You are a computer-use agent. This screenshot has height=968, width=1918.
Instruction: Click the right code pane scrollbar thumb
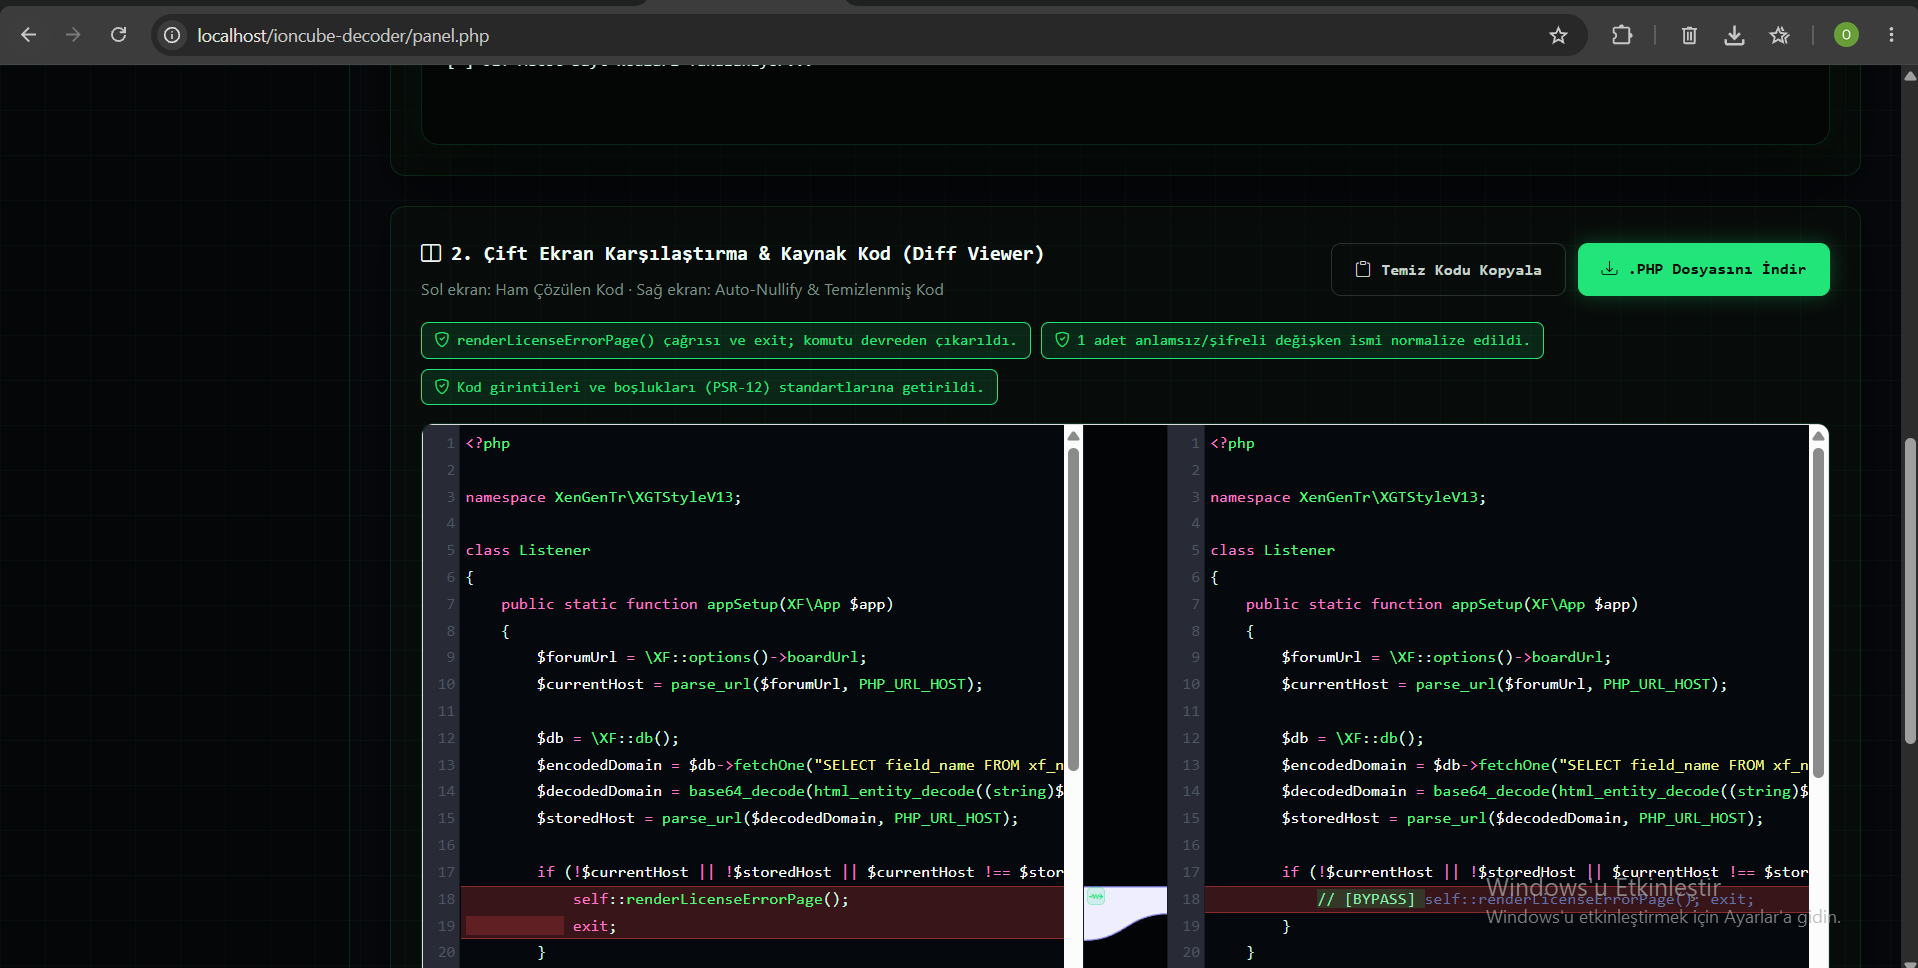[1818, 612]
